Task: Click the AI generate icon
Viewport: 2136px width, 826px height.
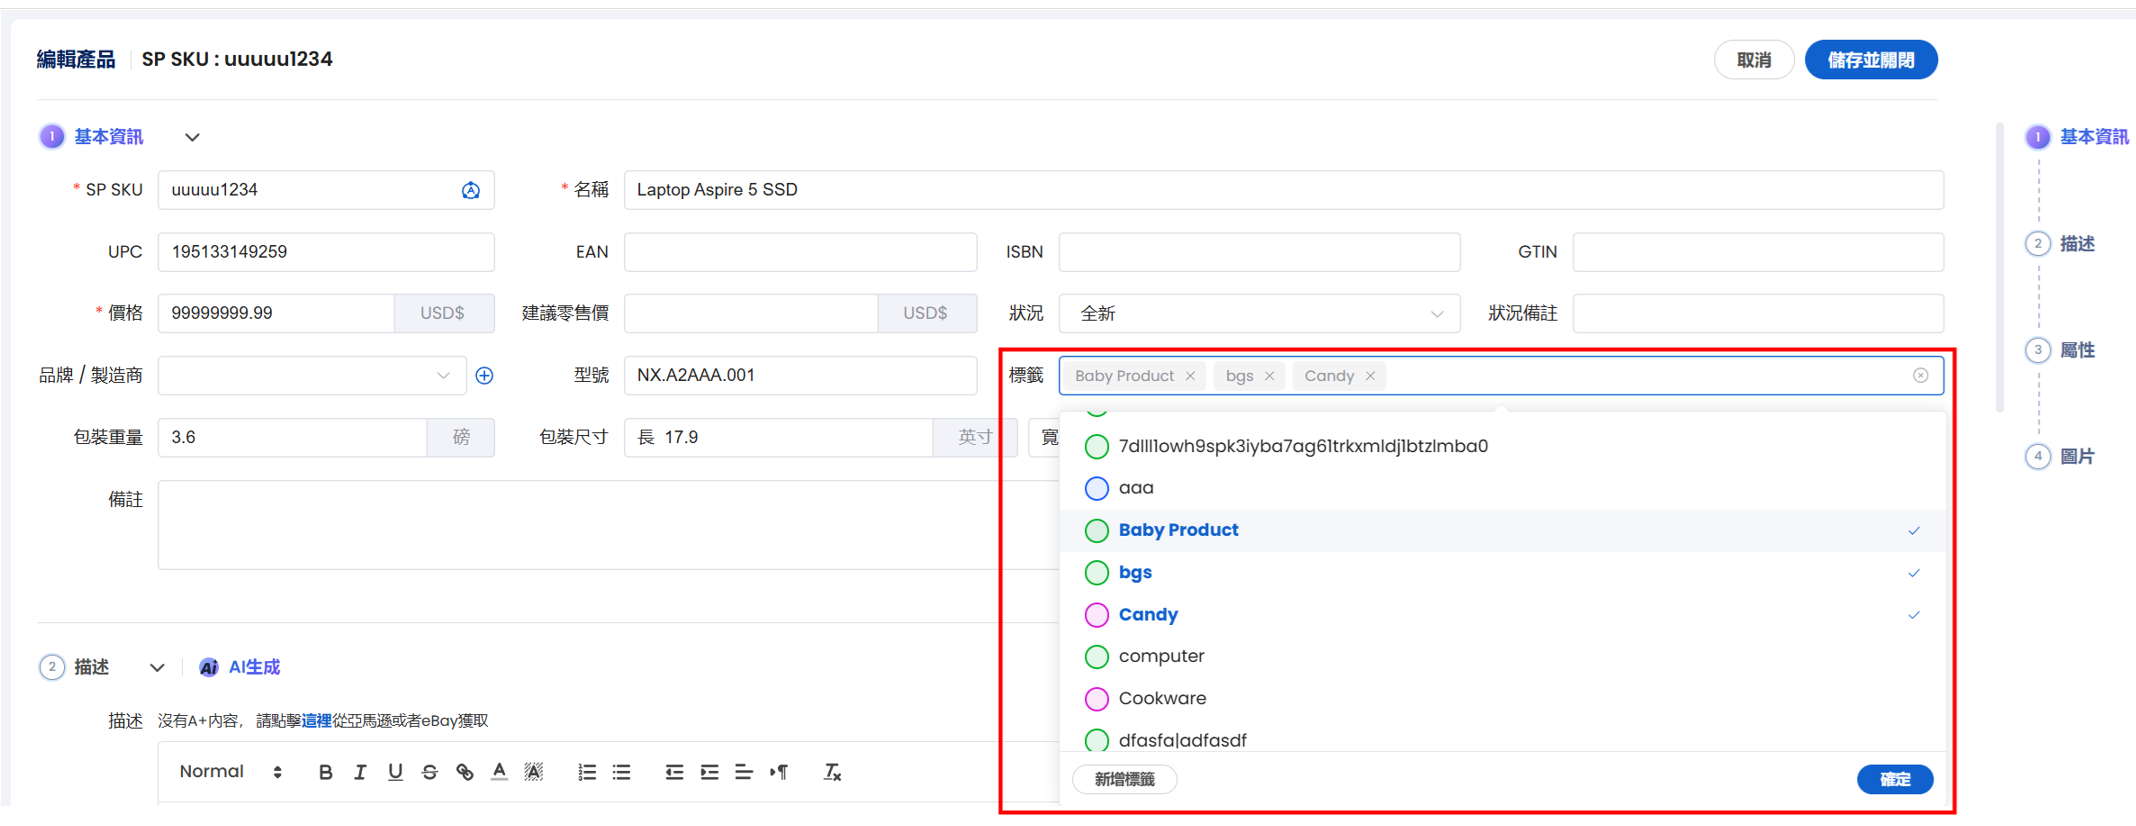Action: (208, 667)
